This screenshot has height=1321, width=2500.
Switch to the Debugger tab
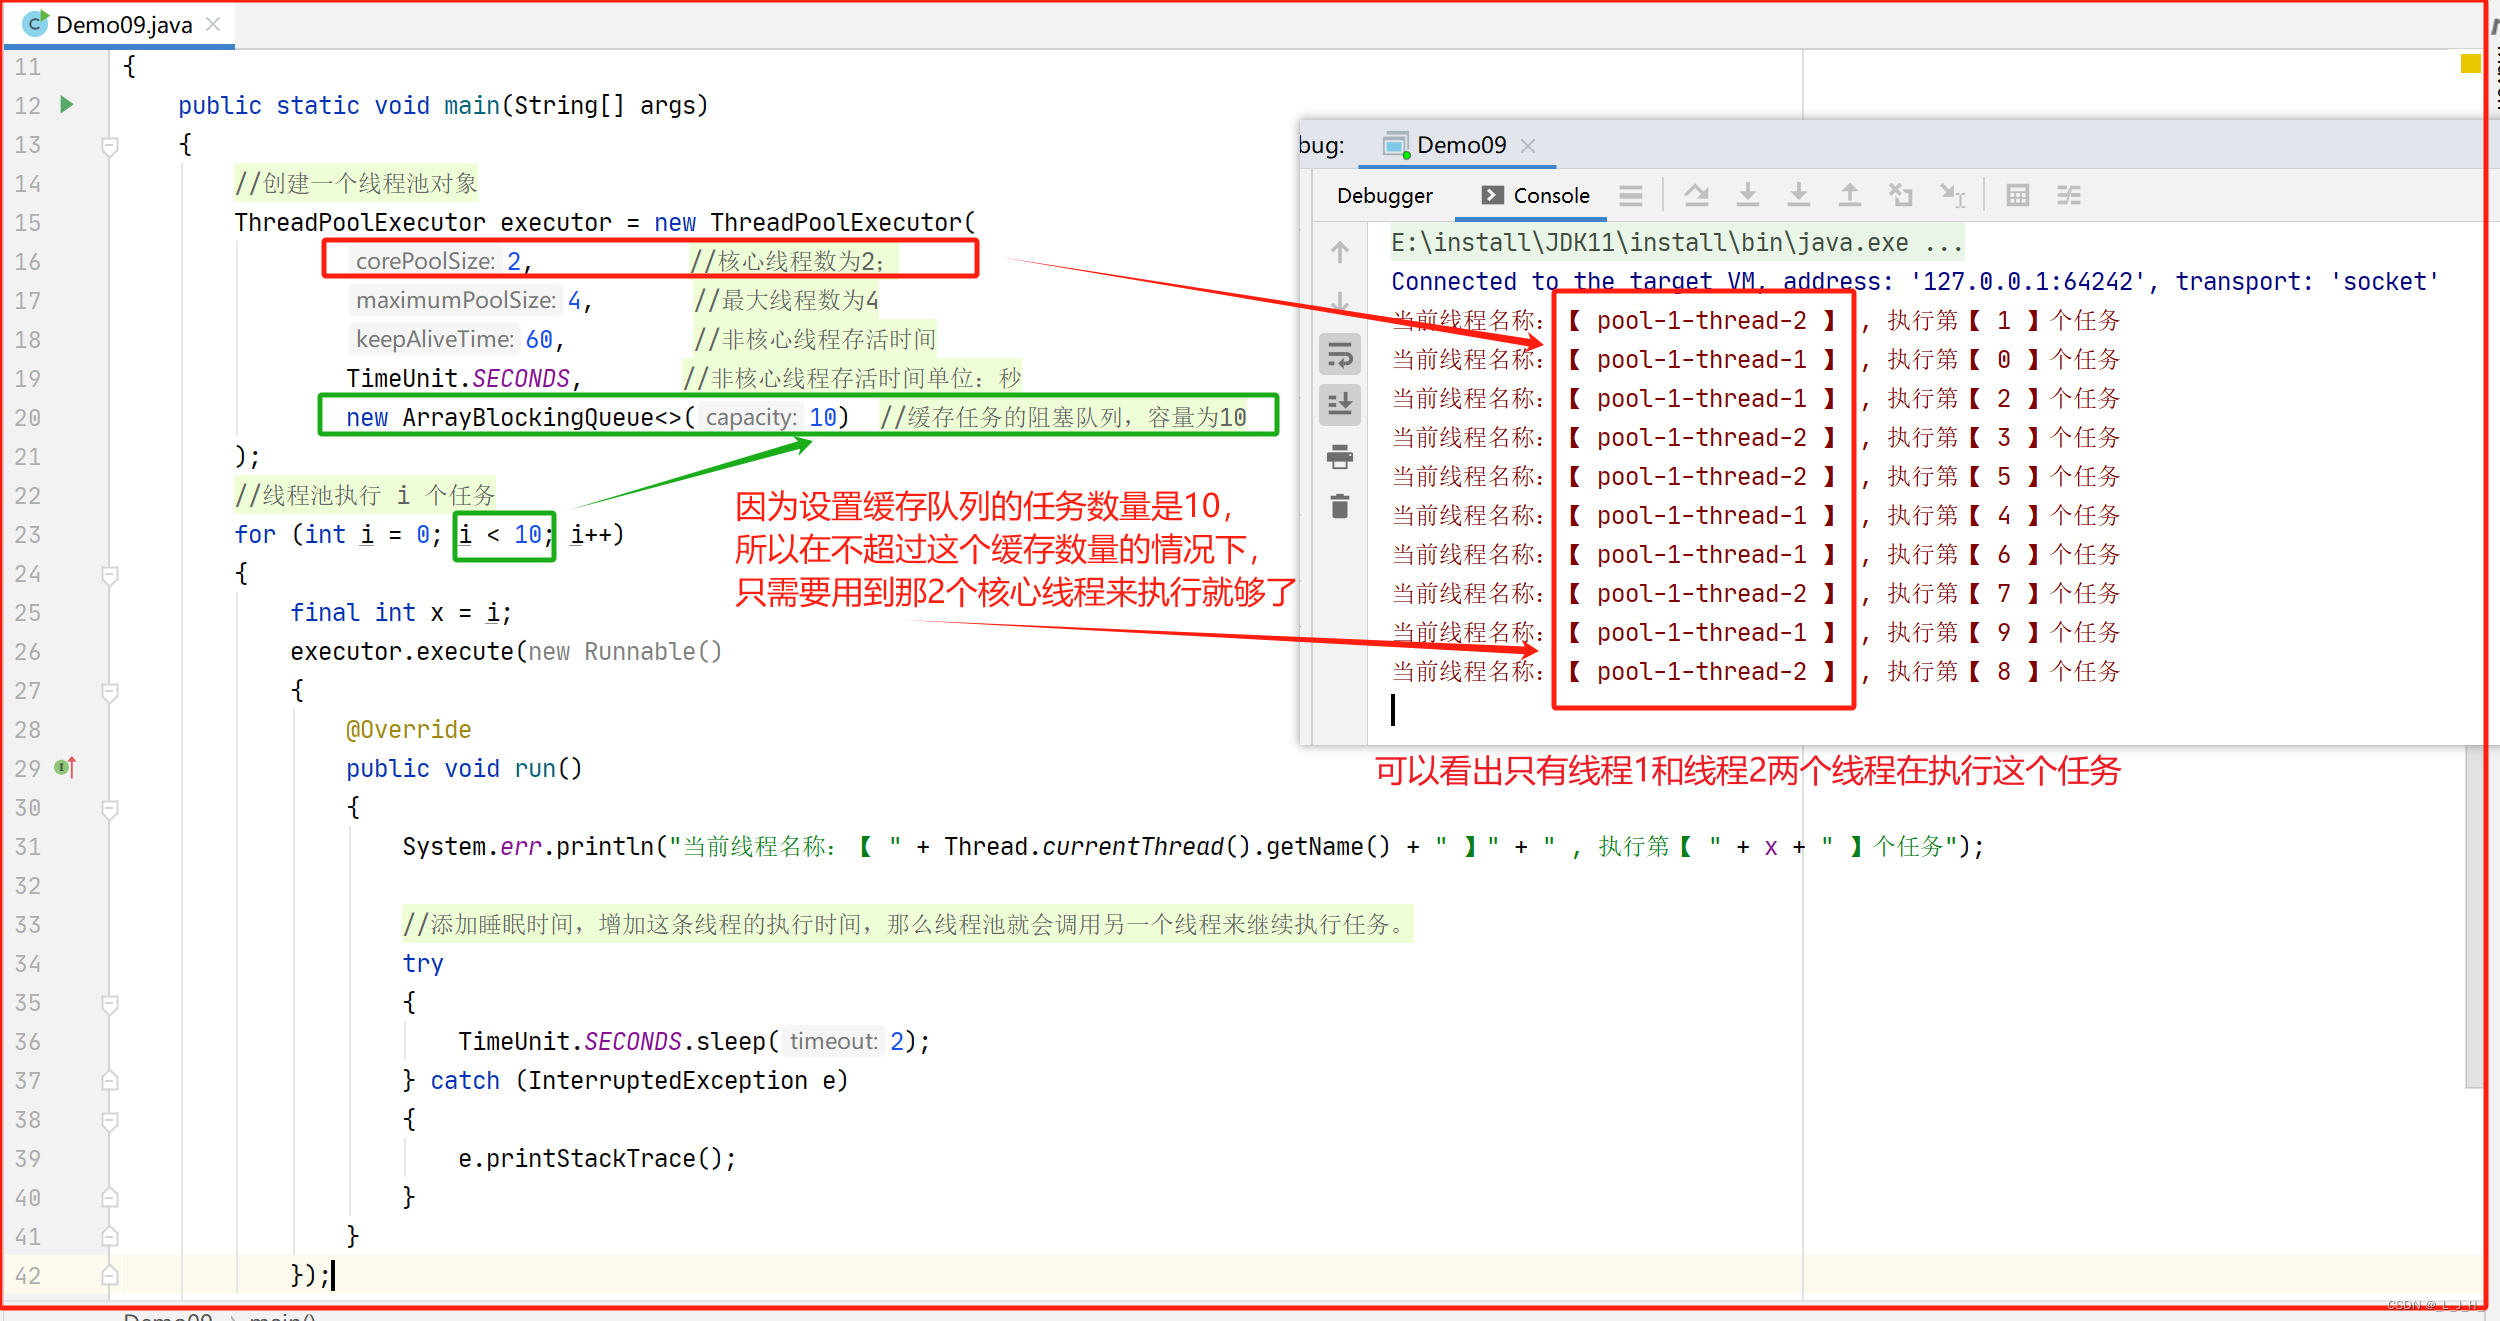pyautogui.click(x=1385, y=196)
